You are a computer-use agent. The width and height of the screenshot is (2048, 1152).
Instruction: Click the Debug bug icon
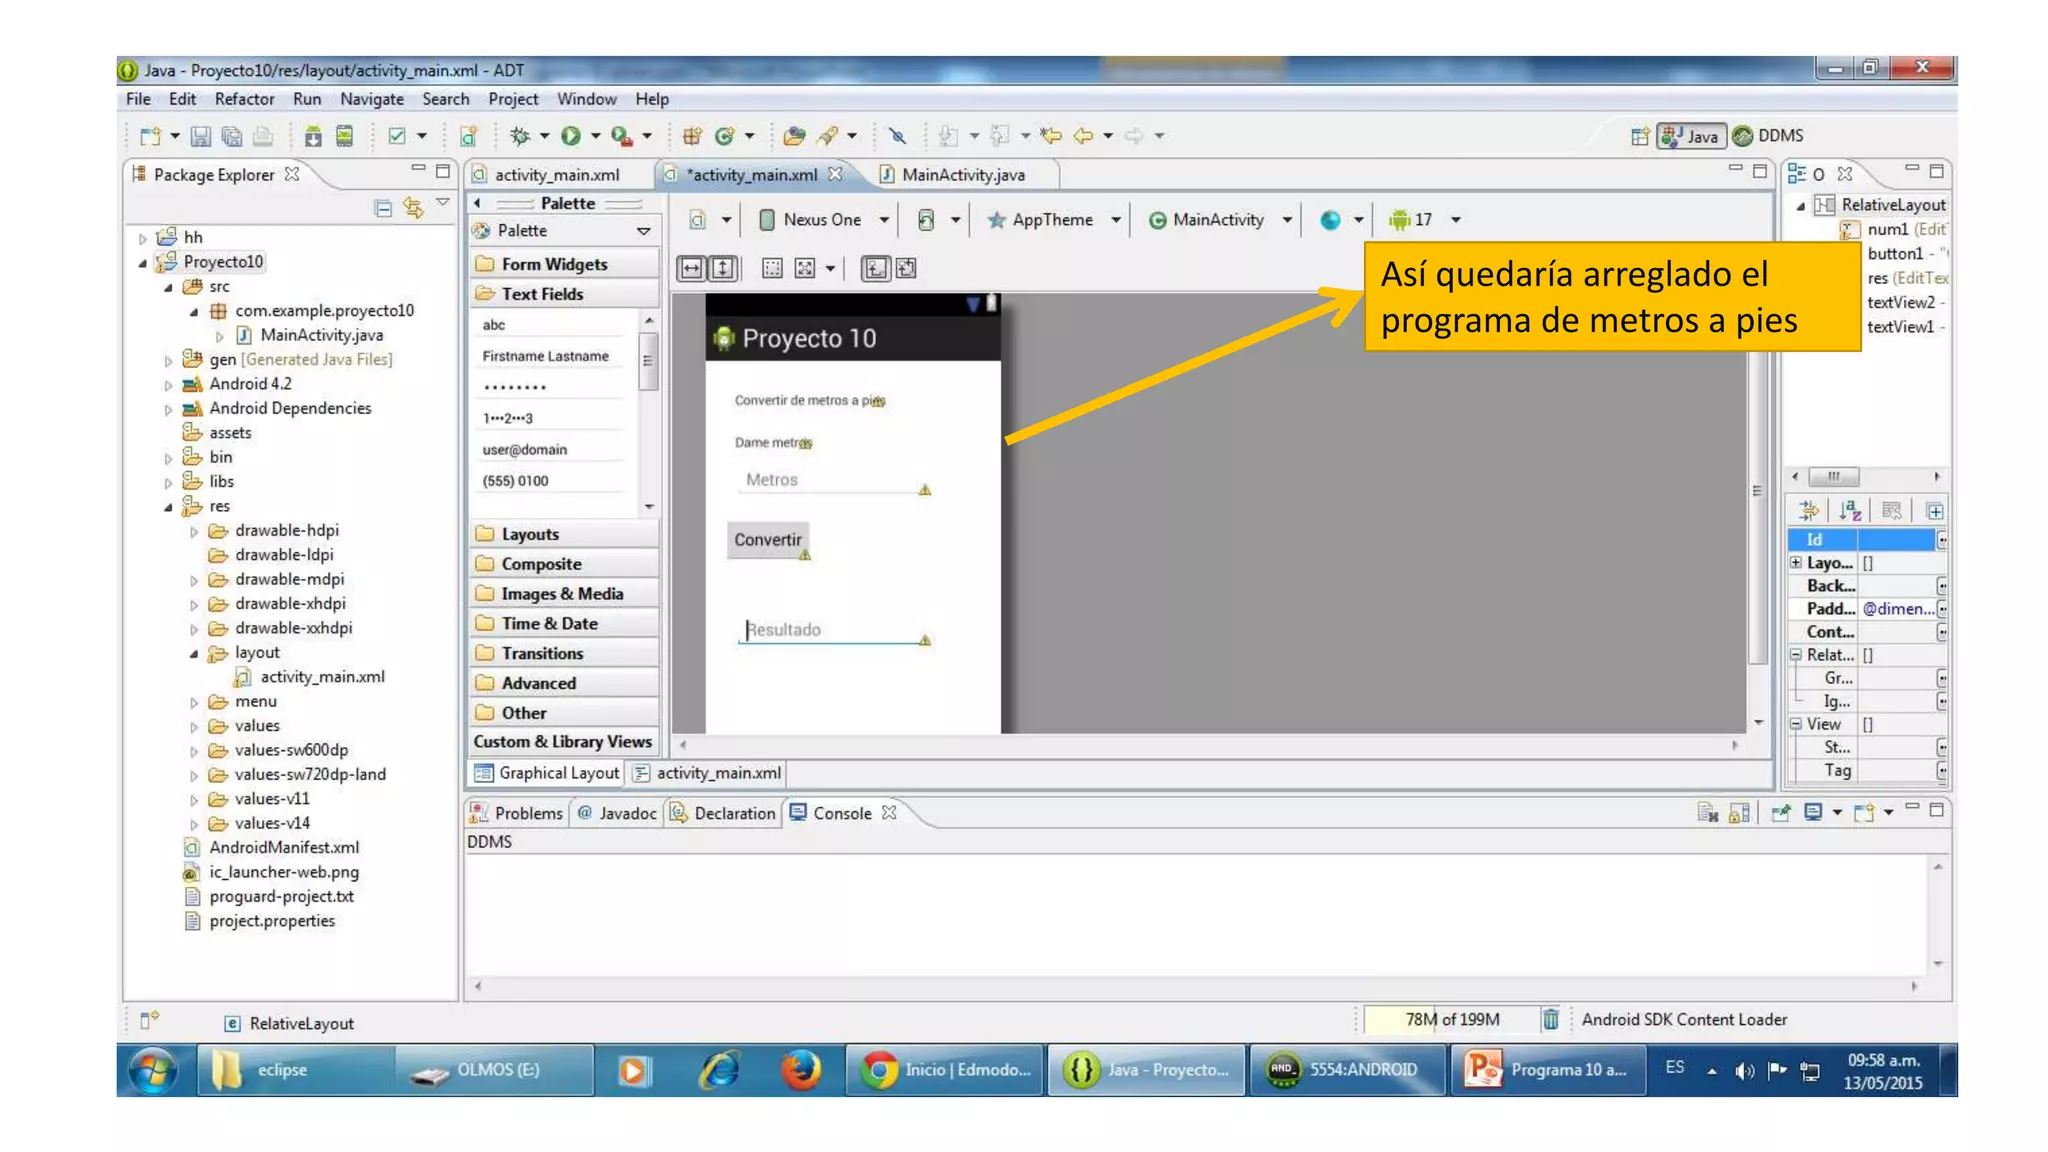[519, 136]
